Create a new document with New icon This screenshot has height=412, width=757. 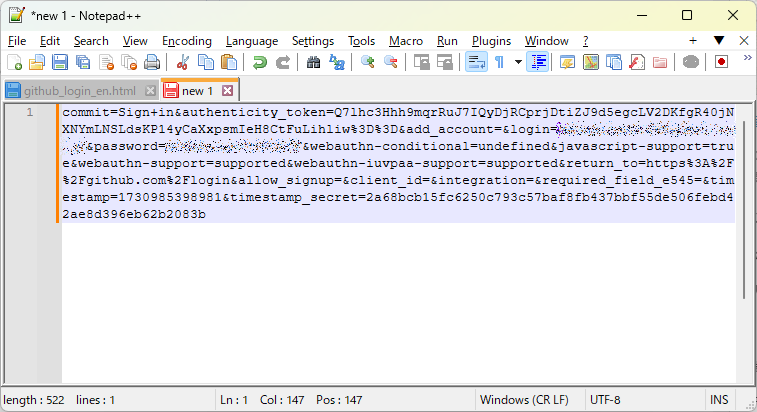pyautogui.click(x=14, y=62)
